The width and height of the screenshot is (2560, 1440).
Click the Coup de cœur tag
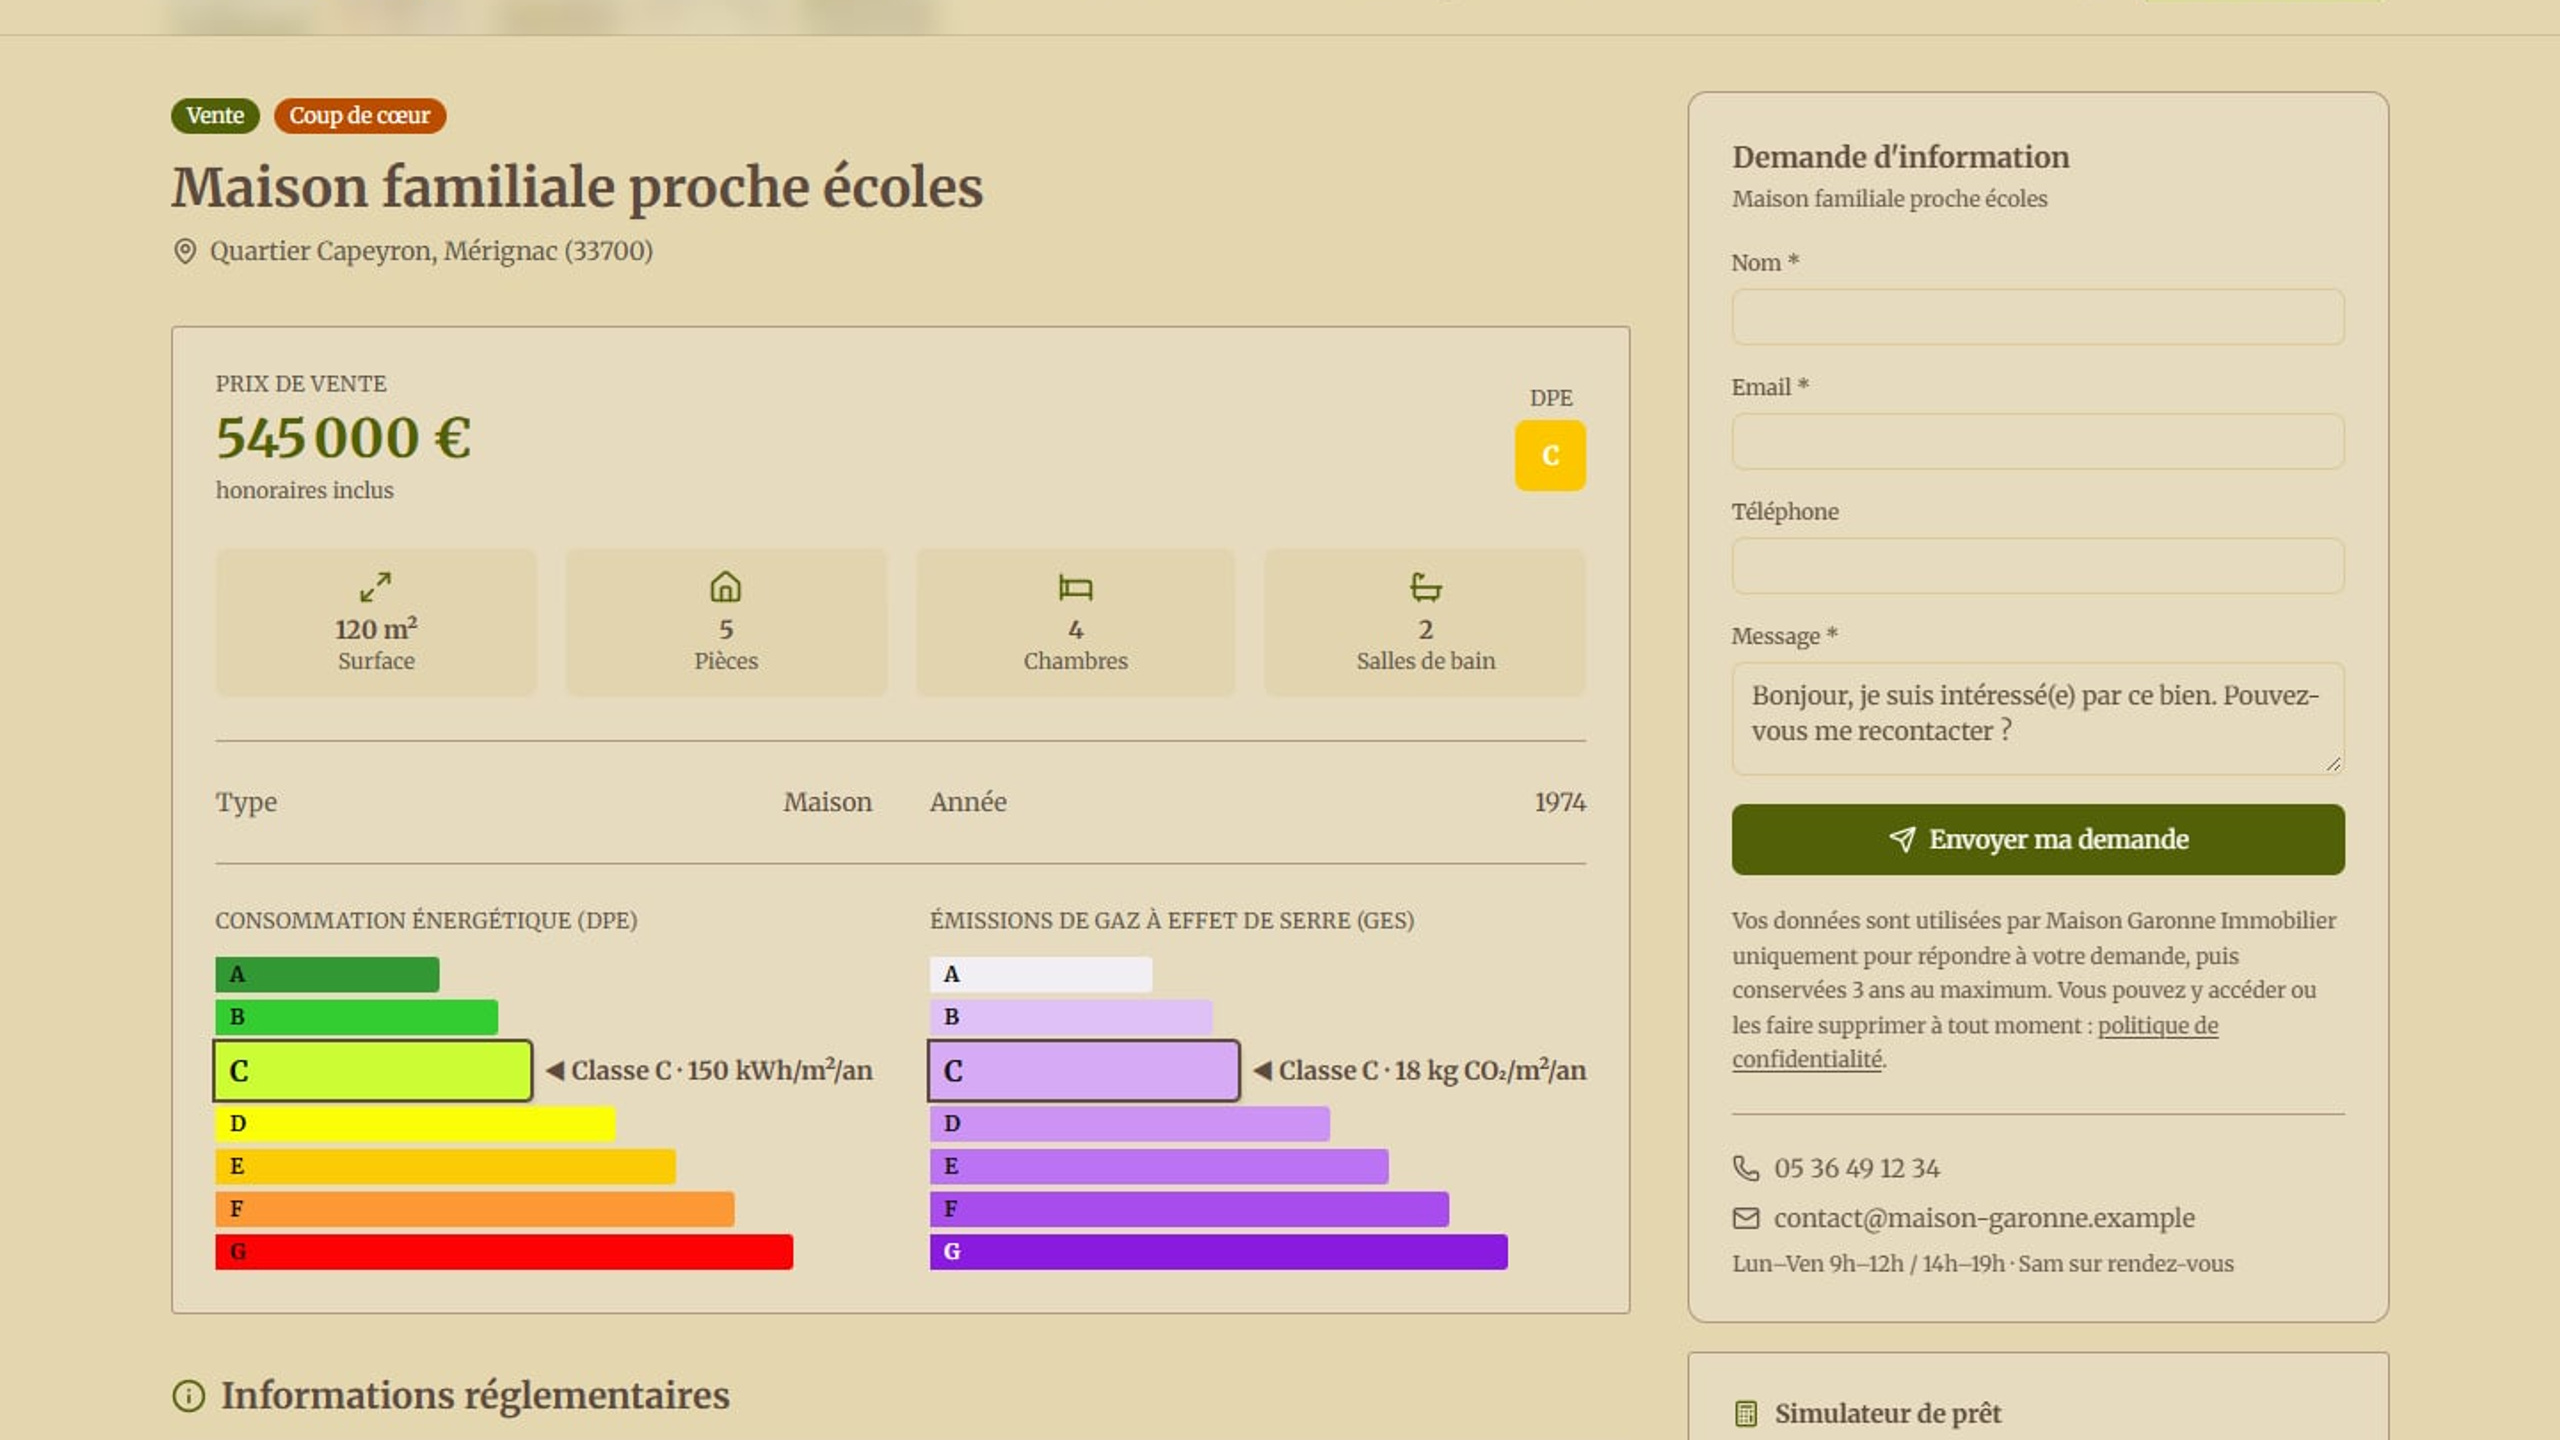(360, 116)
